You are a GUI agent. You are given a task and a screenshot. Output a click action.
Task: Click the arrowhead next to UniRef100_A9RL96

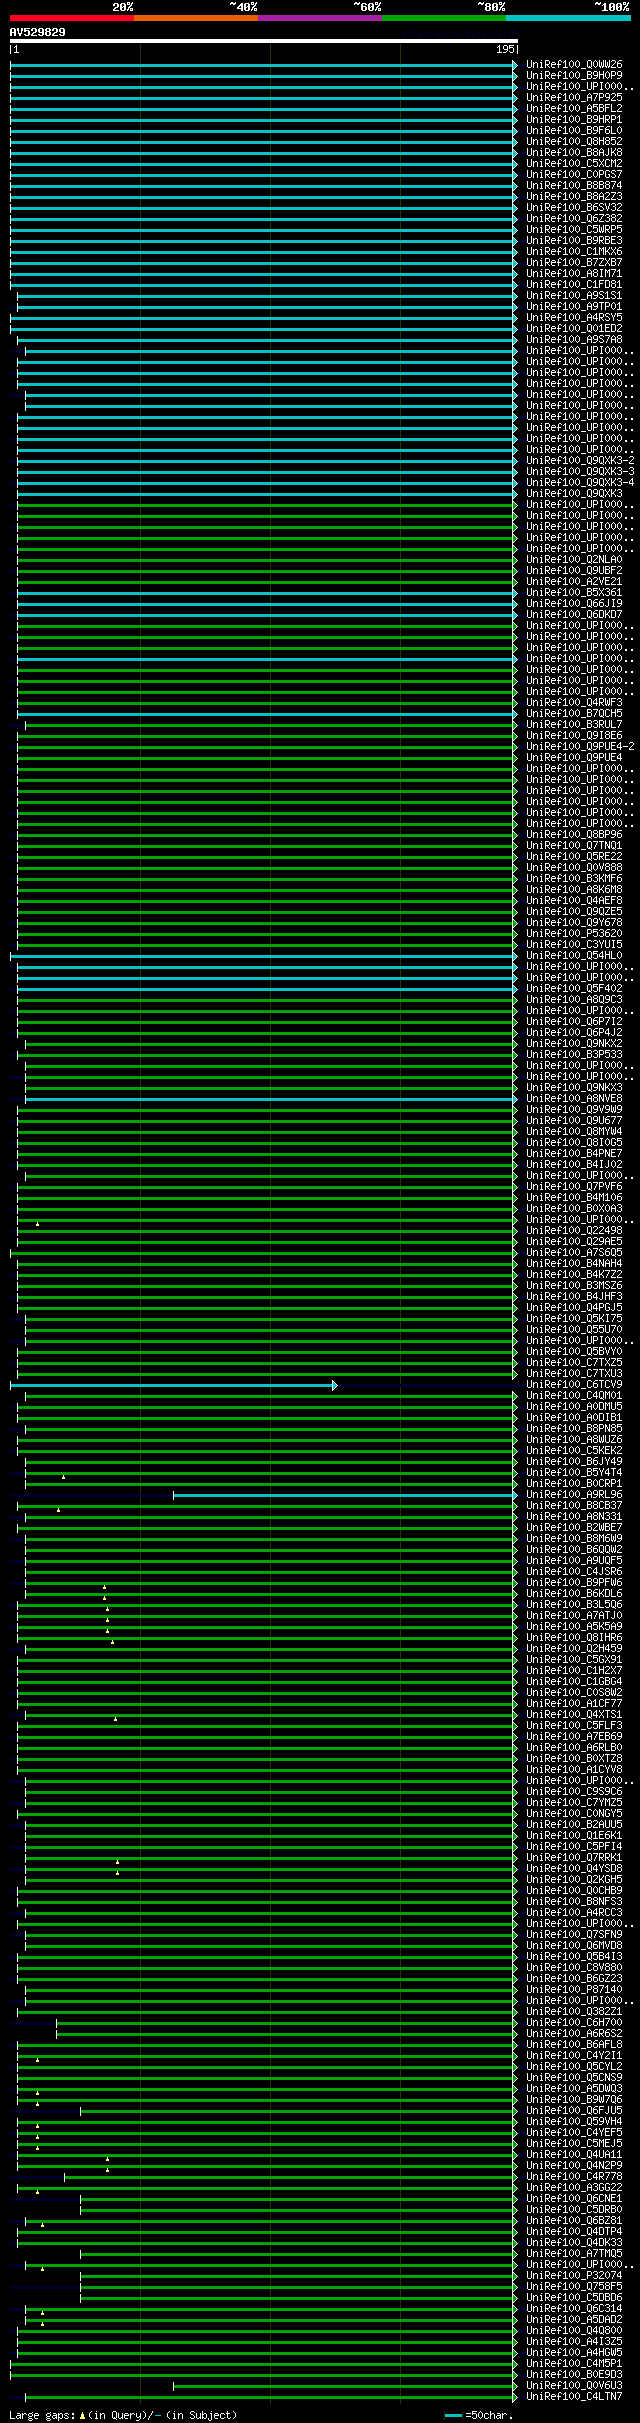[515, 1495]
